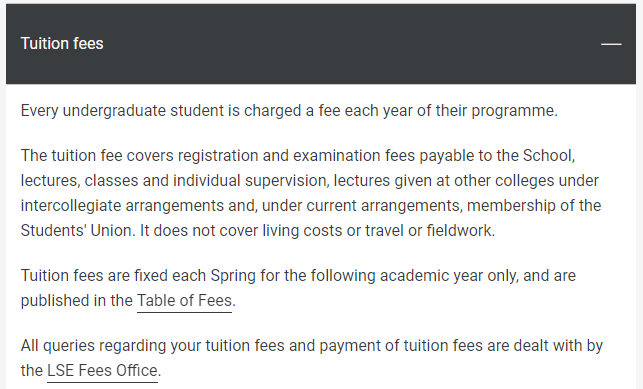Screen dimensions: 643x389
Task: Click the sentence starting "Every undergraduate student"
Action: click(289, 111)
